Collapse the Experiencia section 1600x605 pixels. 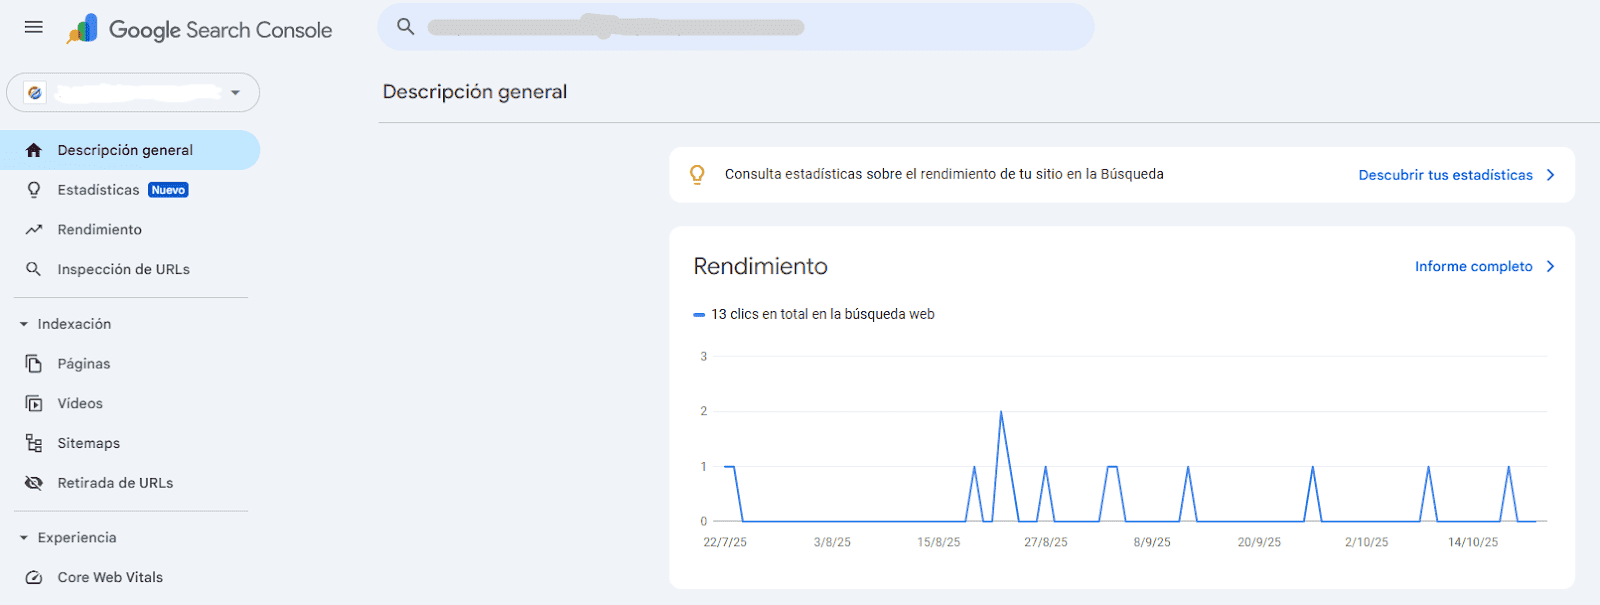click(68, 538)
